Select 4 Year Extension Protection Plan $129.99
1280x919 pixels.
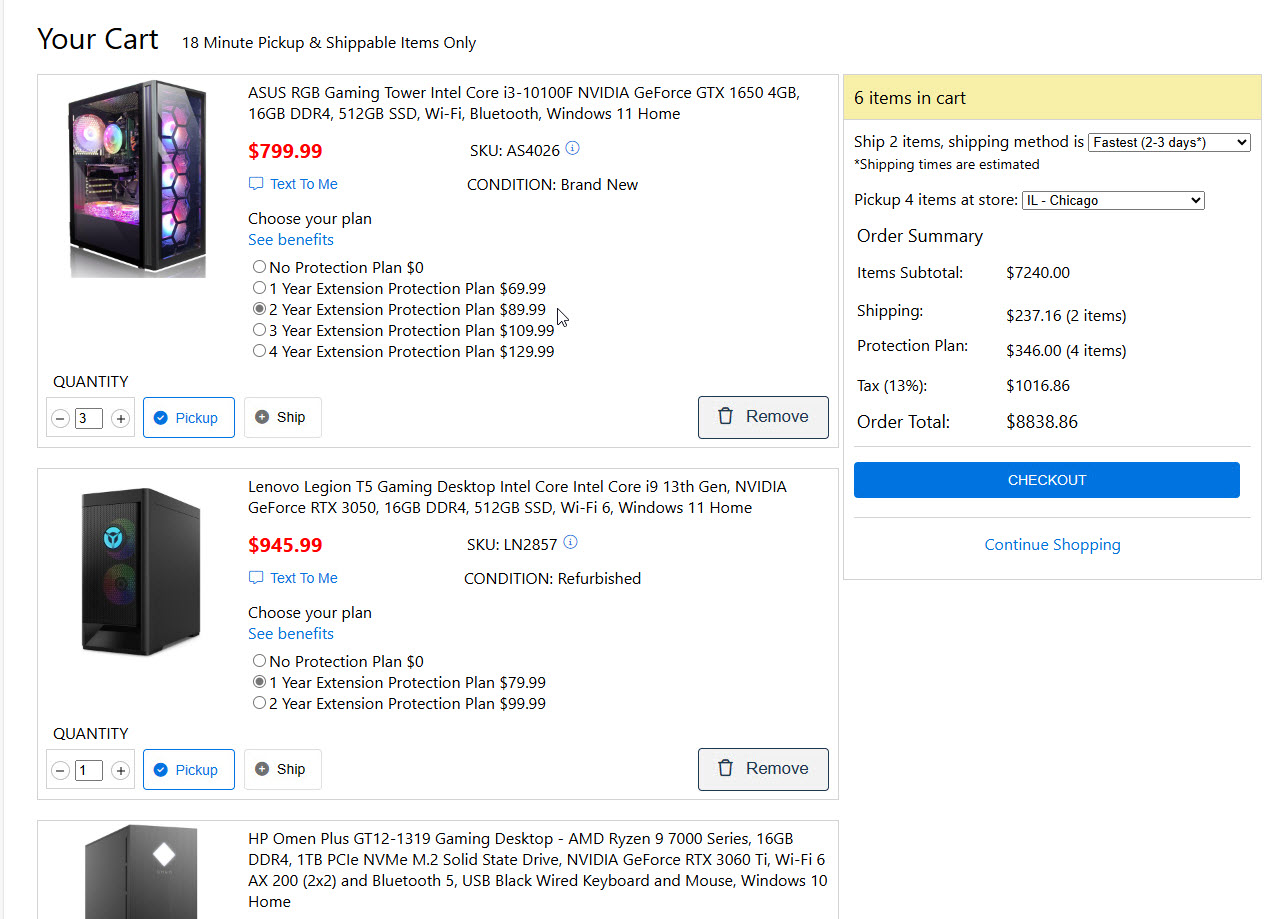point(260,351)
